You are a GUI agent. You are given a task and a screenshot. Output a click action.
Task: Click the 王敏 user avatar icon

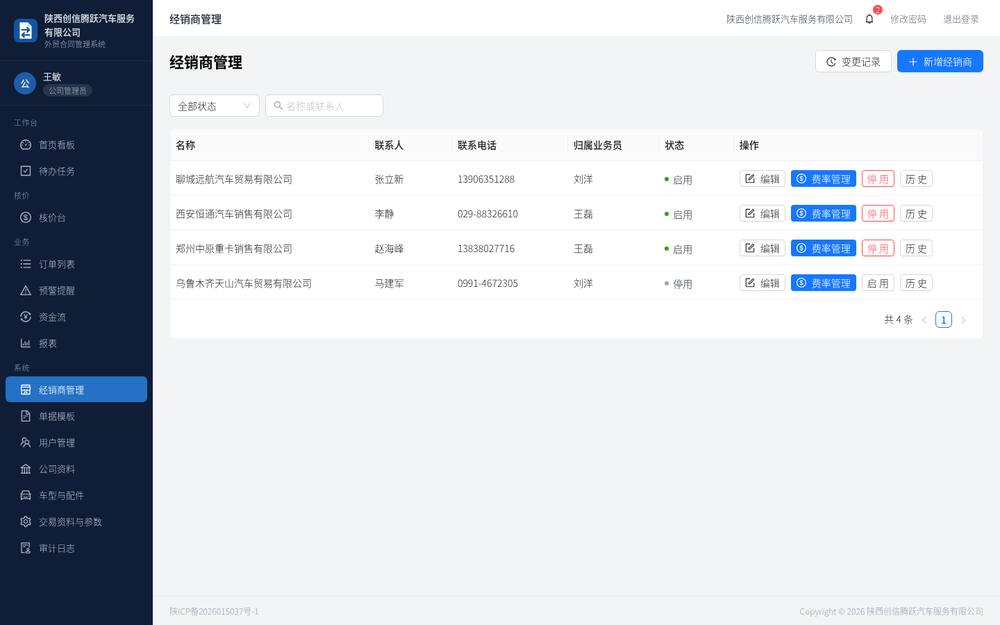pos(25,84)
